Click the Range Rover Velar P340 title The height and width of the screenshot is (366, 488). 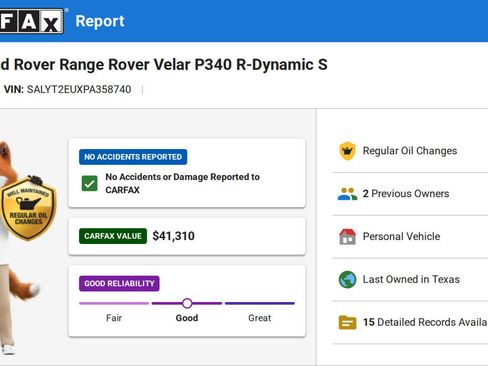(x=164, y=64)
